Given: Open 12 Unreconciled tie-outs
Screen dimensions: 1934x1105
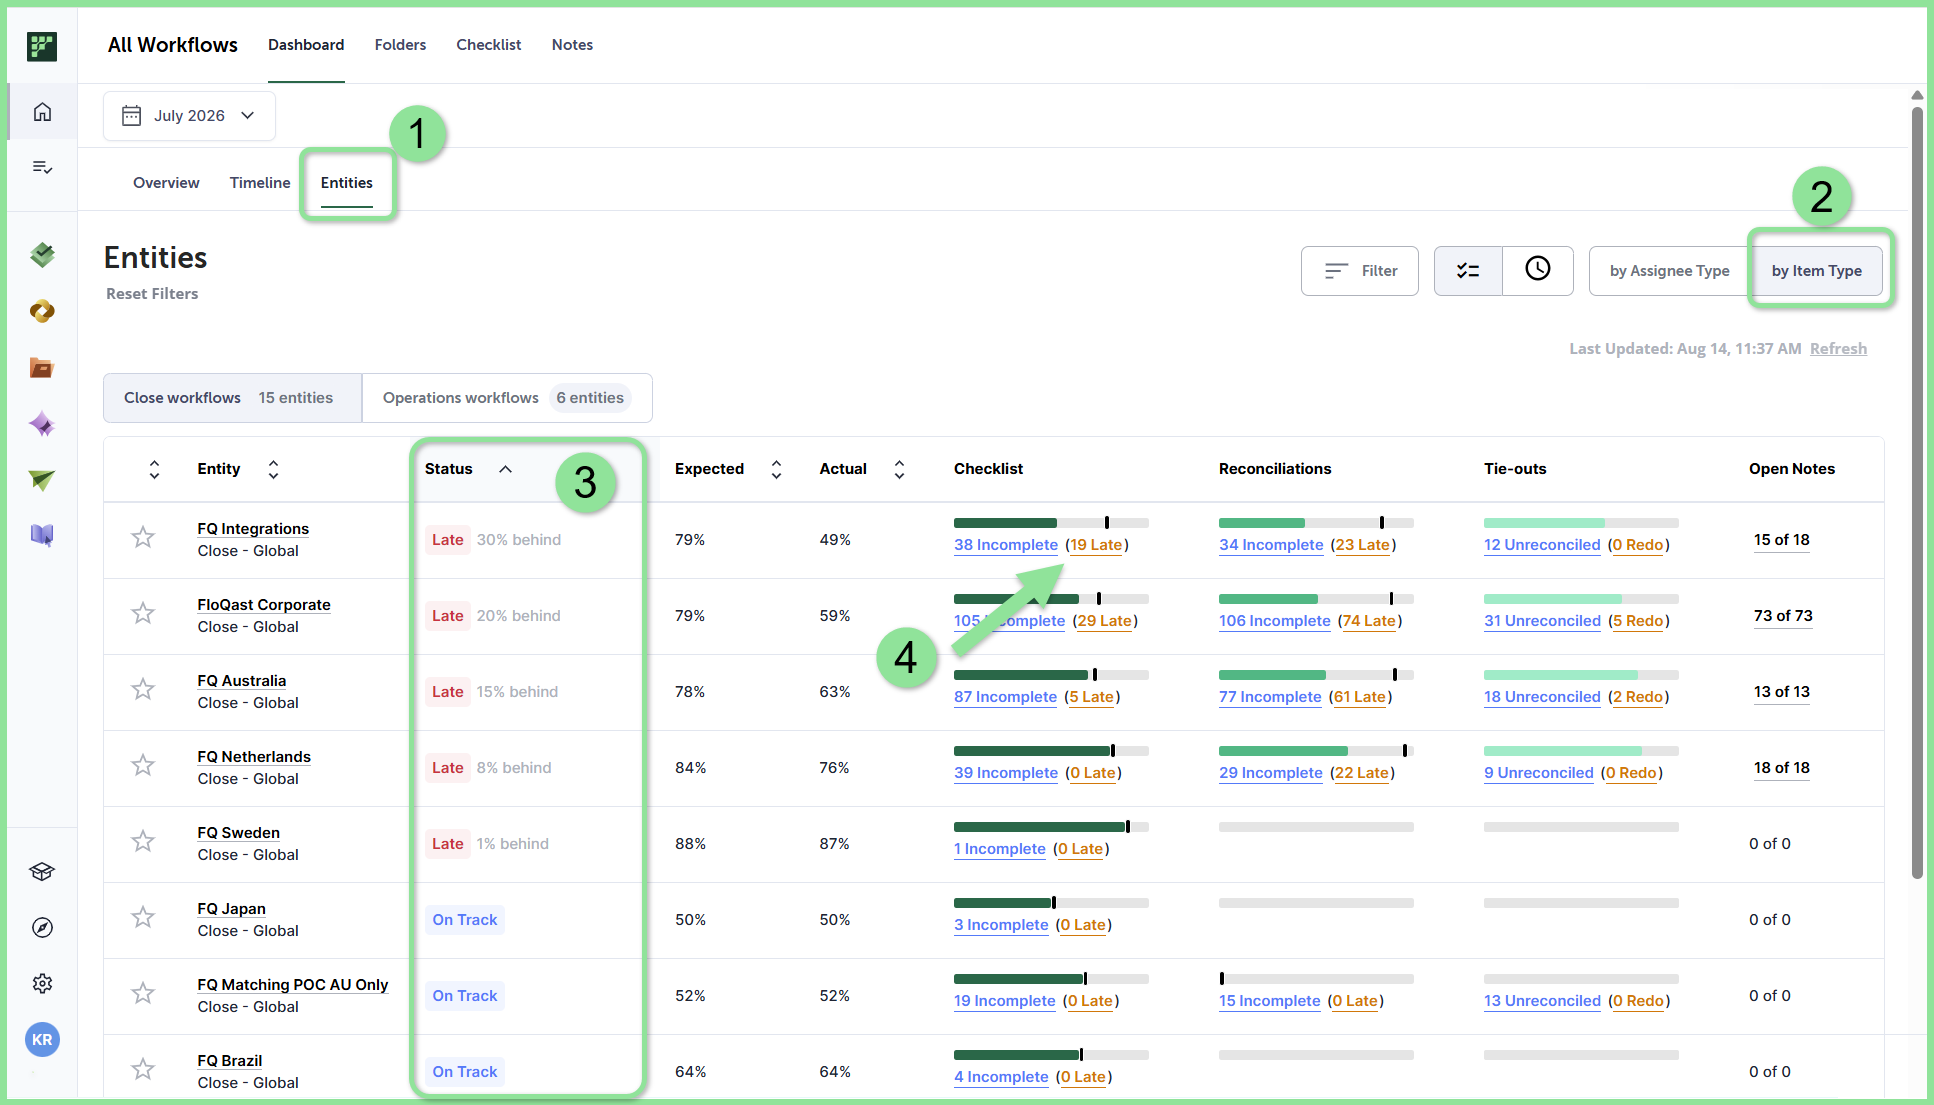Looking at the screenshot, I should (x=1542, y=545).
